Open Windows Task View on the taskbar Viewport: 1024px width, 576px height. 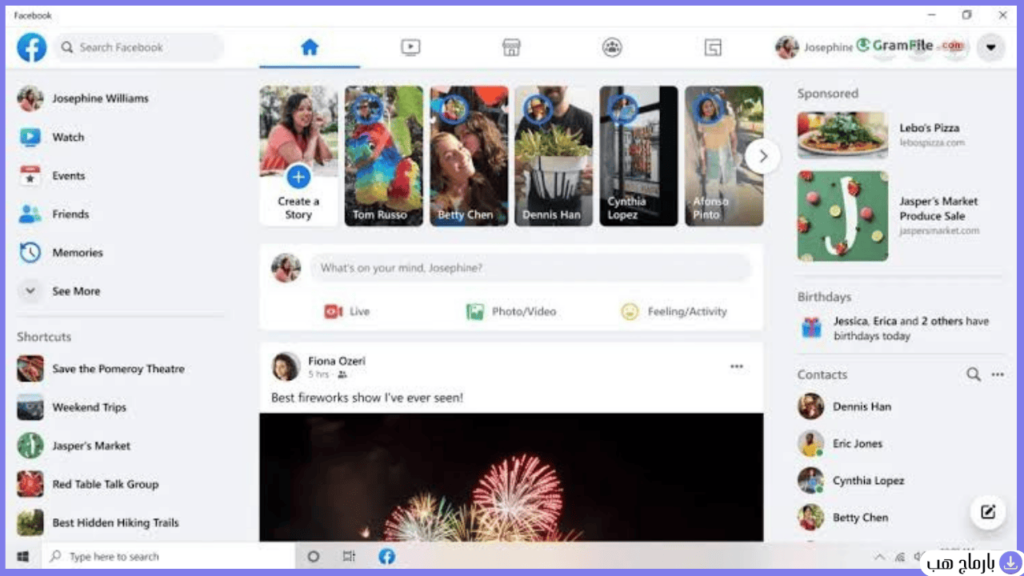[349, 556]
